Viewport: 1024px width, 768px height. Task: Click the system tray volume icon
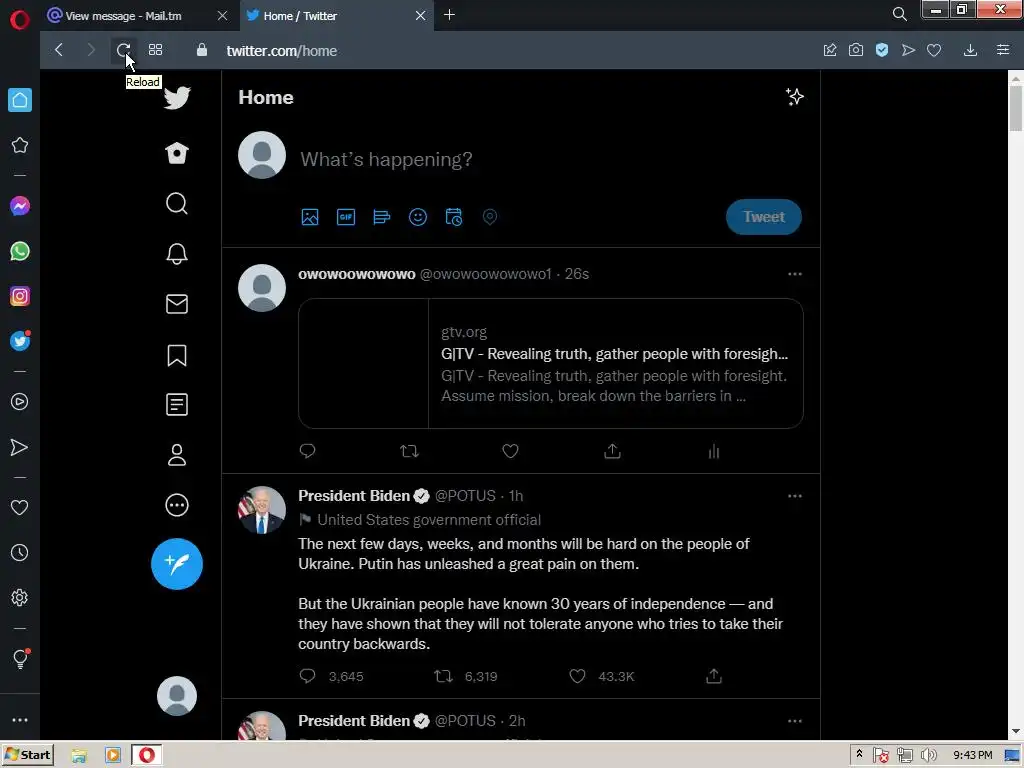(928, 756)
